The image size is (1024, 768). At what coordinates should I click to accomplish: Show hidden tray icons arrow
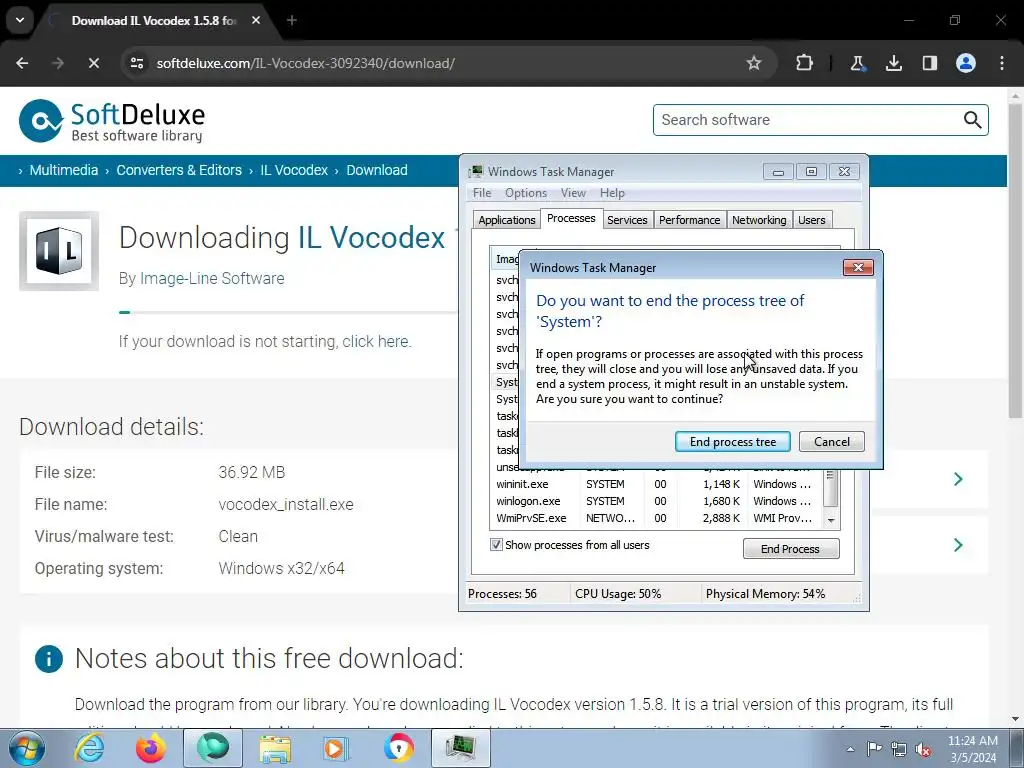pos(850,749)
